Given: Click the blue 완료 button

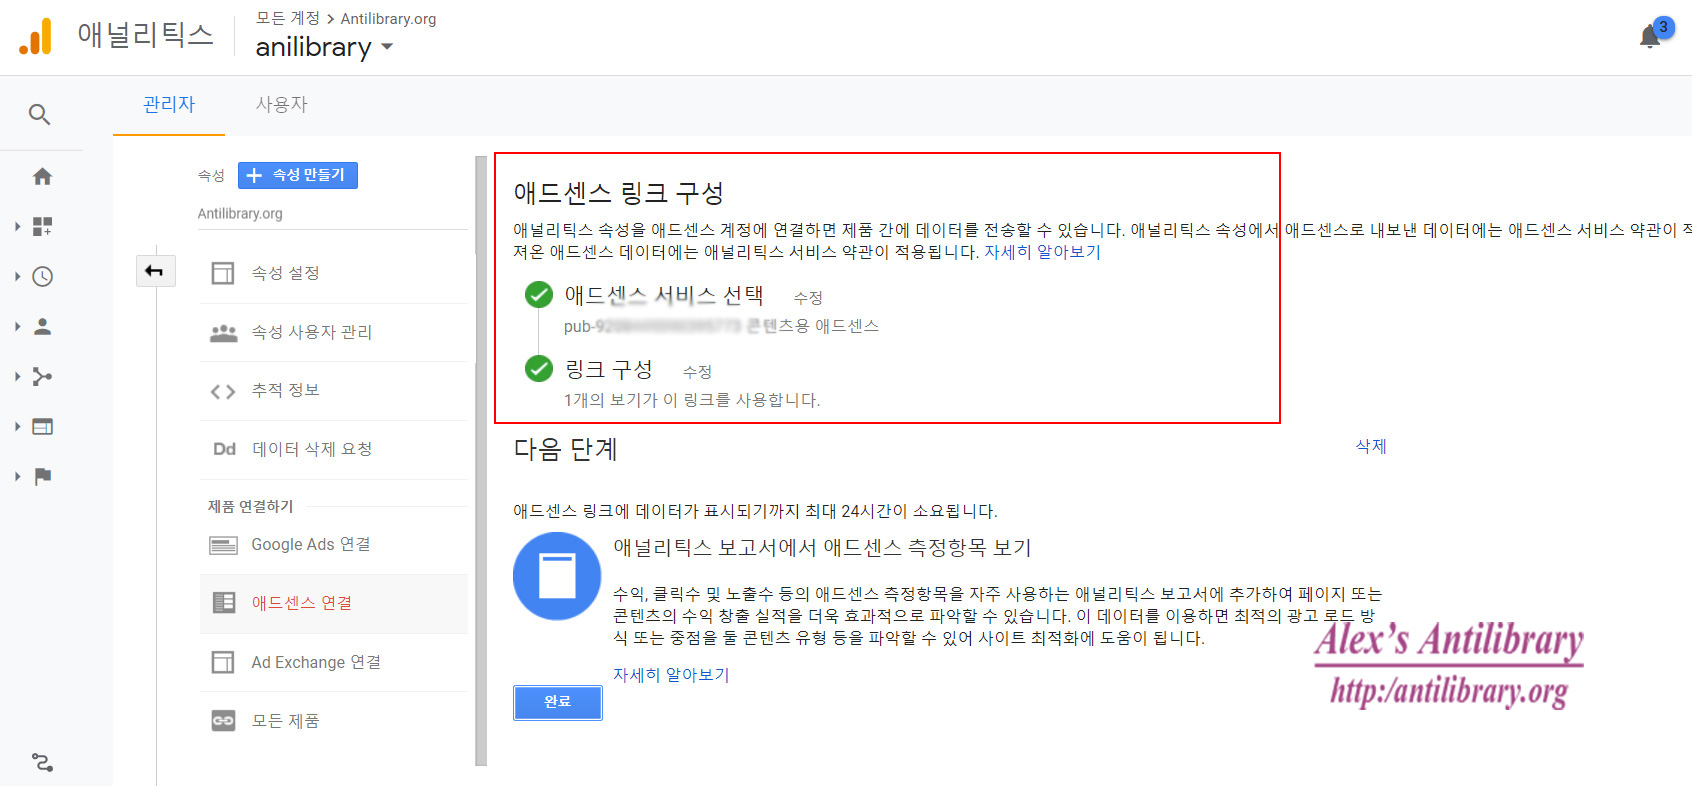Looking at the screenshot, I should click(x=558, y=702).
